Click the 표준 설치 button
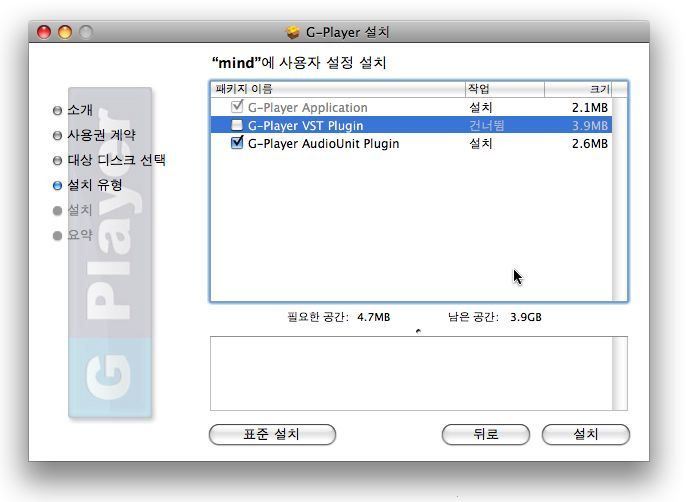Image resolution: width=686 pixels, height=502 pixels. pyautogui.click(x=272, y=434)
